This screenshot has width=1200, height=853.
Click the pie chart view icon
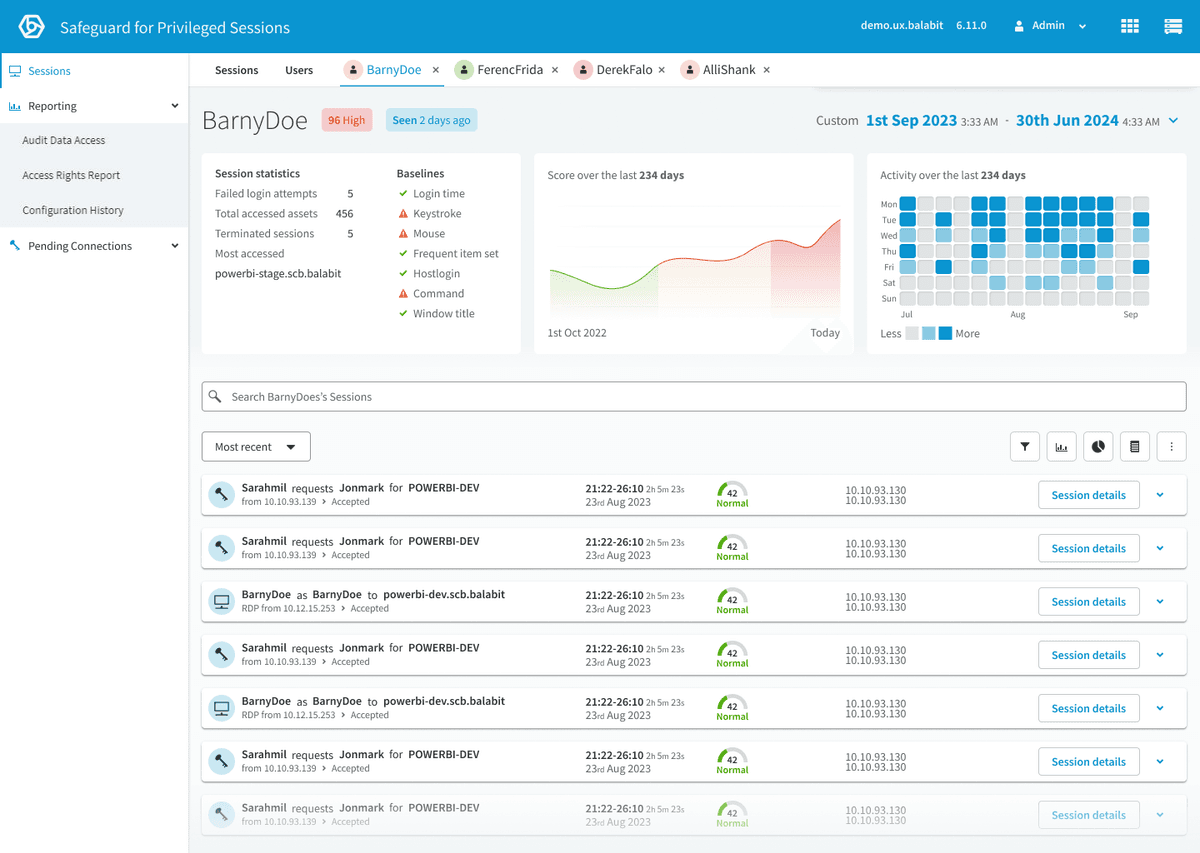tap(1098, 446)
